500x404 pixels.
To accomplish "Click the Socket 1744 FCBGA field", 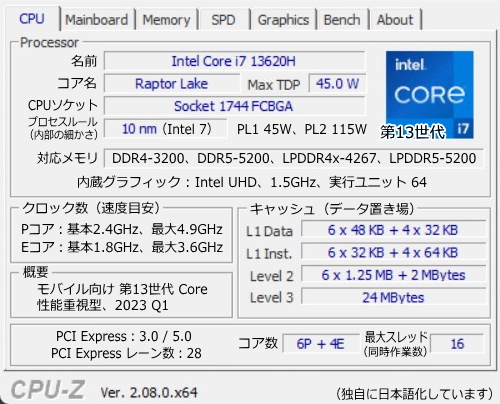I will [234, 106].
